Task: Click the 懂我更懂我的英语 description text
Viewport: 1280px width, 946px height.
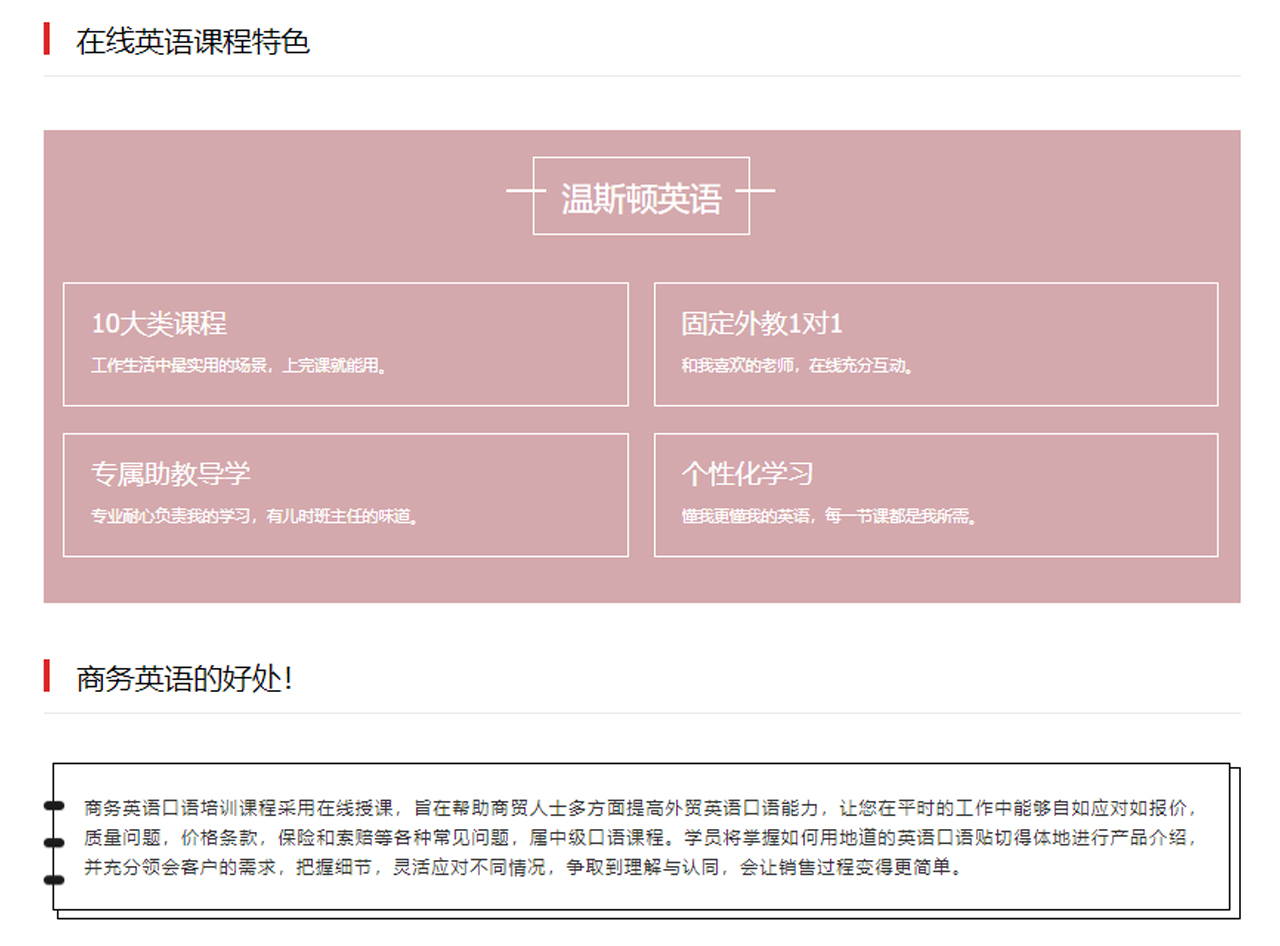Action: 830,517
